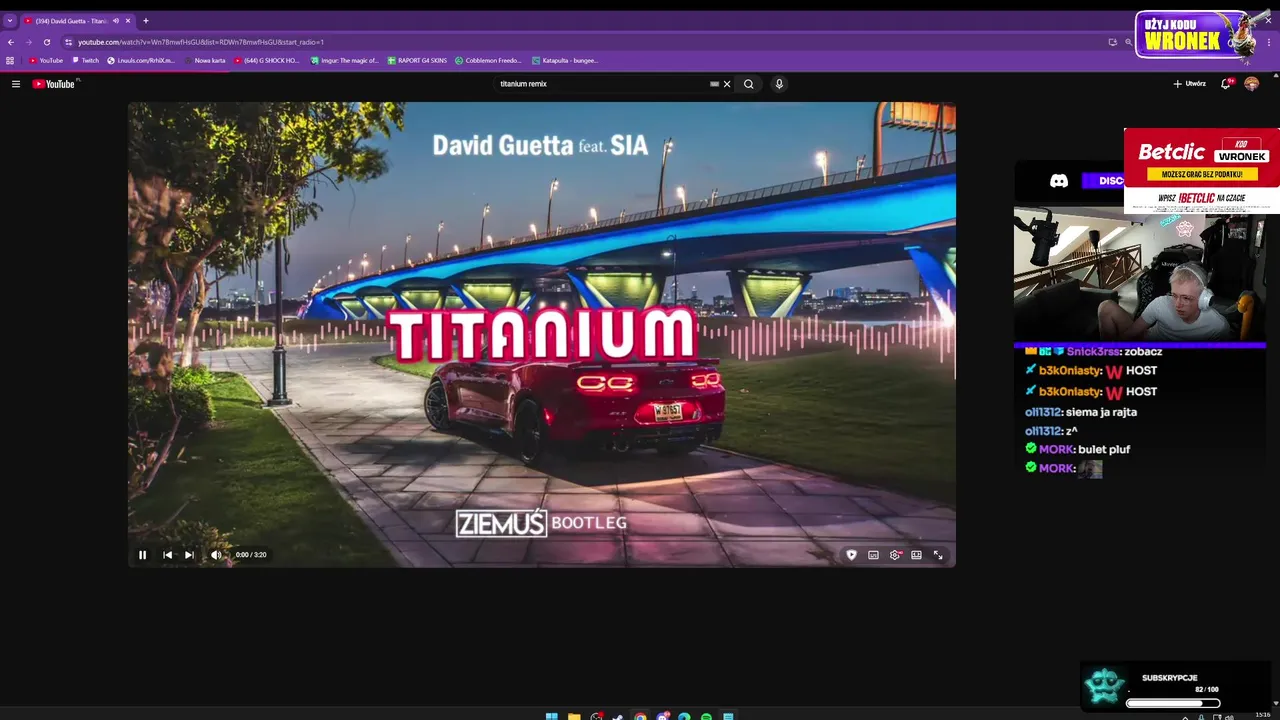Open the Twitch bookmark
This screenshot has height=720, width=1280.
86,60
